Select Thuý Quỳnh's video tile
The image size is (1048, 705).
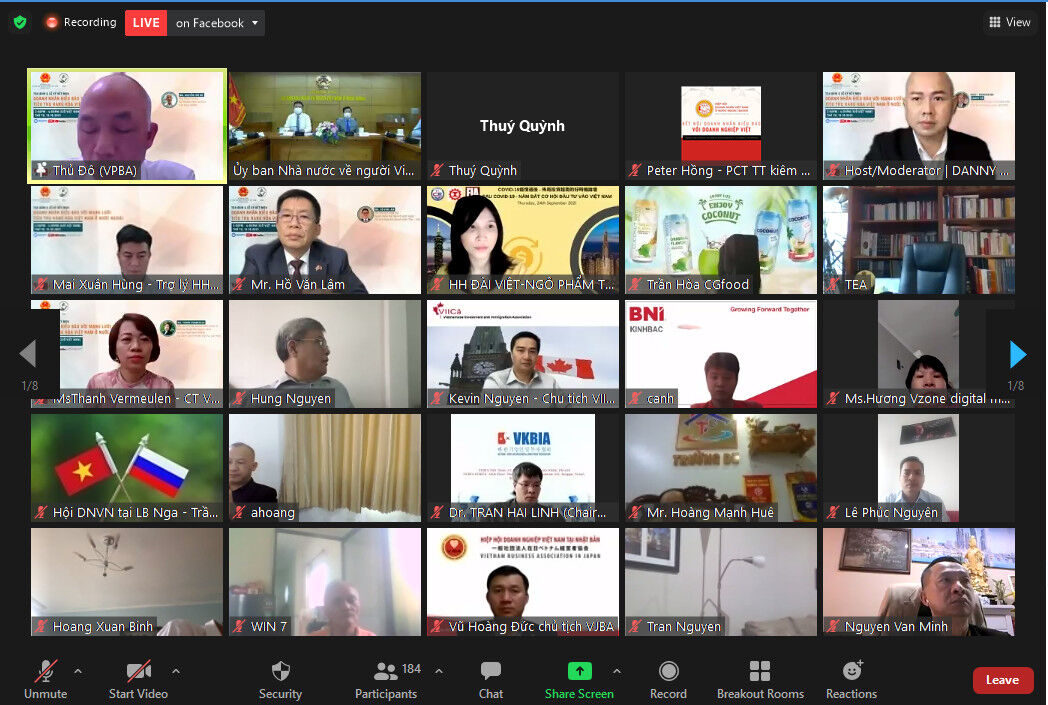click(x=522, y=126)
